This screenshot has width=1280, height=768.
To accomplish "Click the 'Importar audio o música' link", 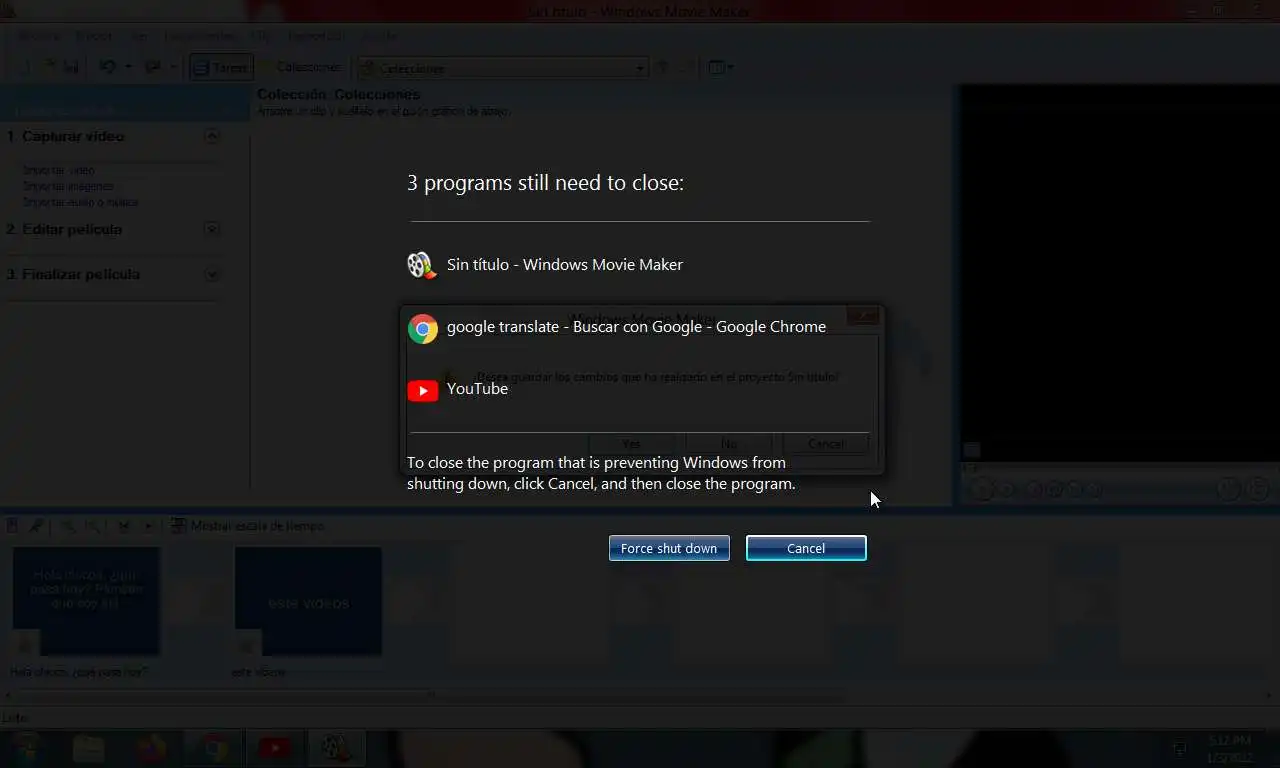I will click(x=80, y=202).
